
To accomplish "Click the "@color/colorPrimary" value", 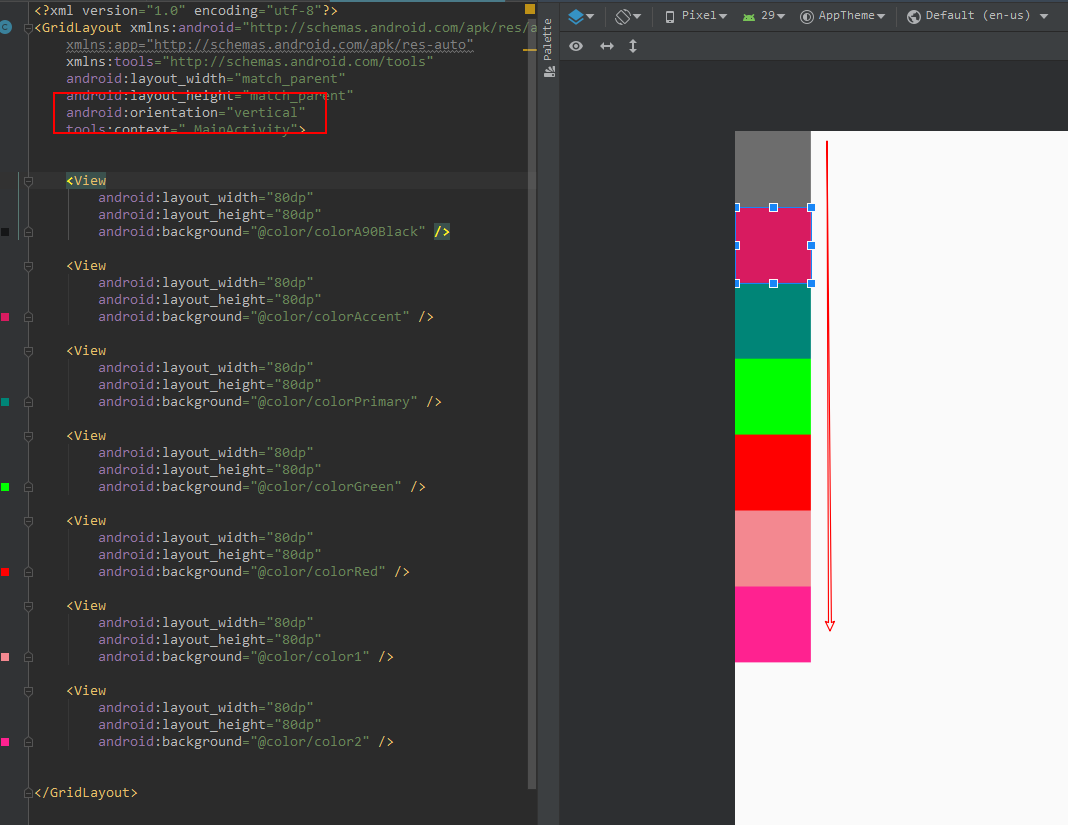I will (x=334, y=402).
